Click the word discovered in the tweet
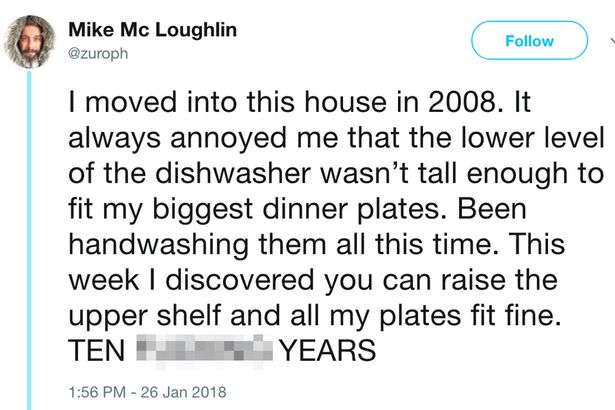Screen dimensions: 615x410 (240, 280)
